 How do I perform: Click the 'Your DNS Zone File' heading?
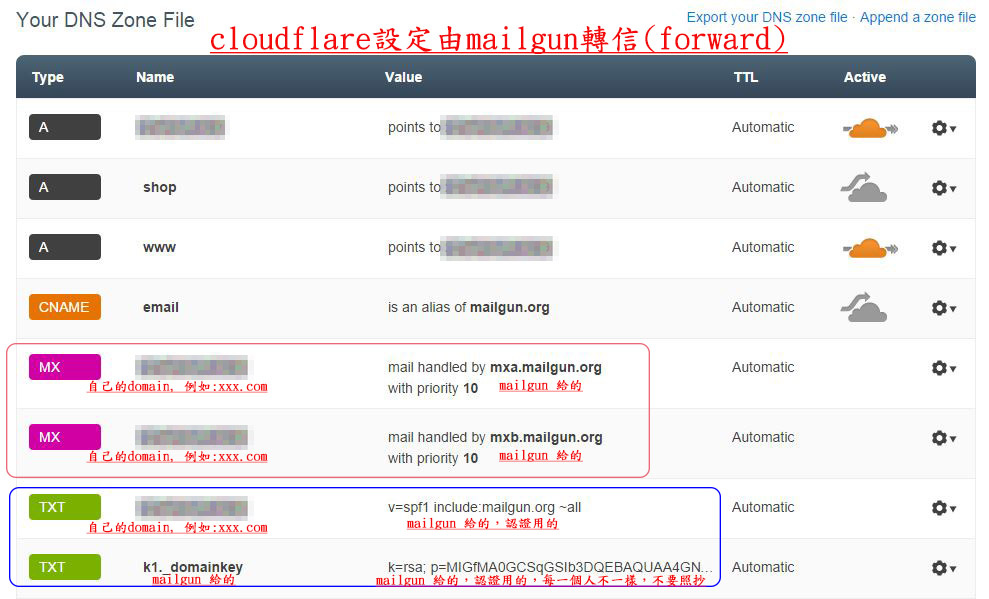105,20
